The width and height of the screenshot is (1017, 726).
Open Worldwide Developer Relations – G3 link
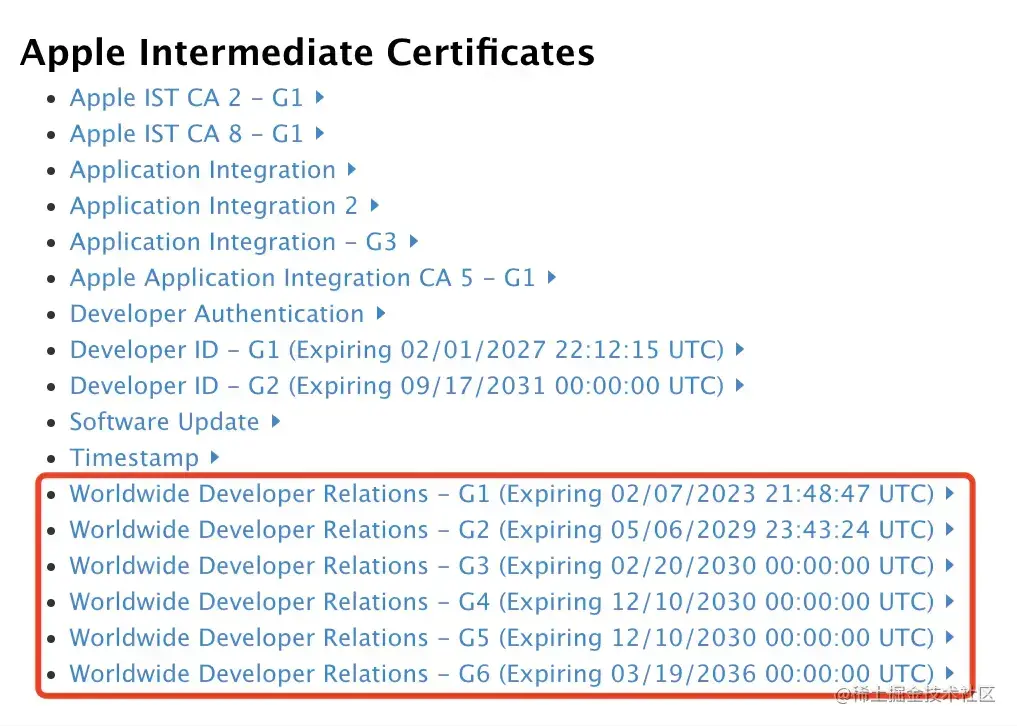(x=501, y=566)
